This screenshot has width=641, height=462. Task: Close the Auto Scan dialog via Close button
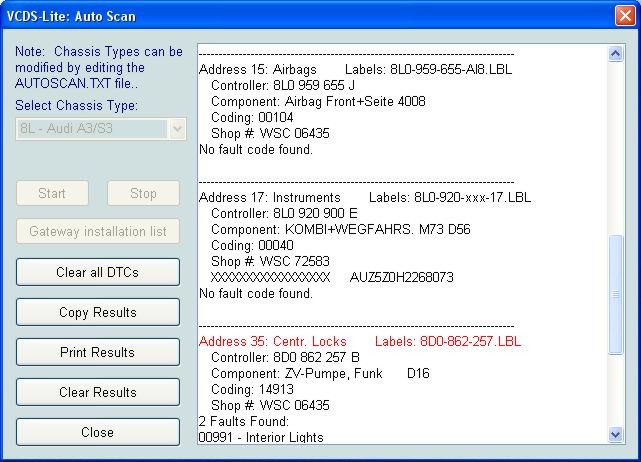point(98,432)
